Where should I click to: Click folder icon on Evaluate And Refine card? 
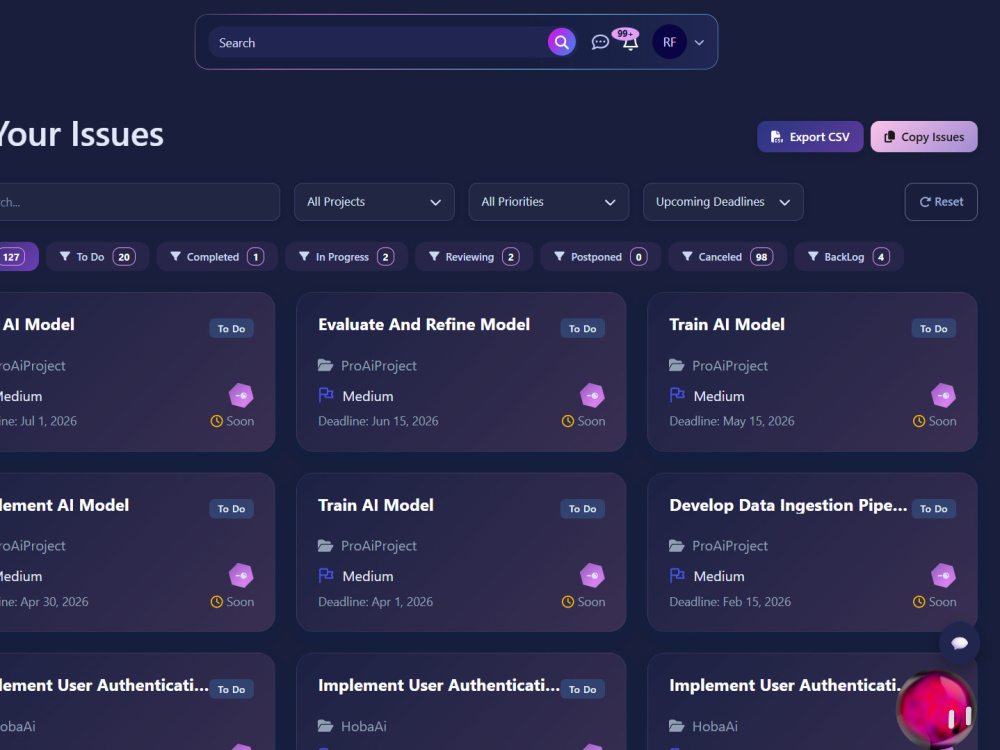click(325, 365)
